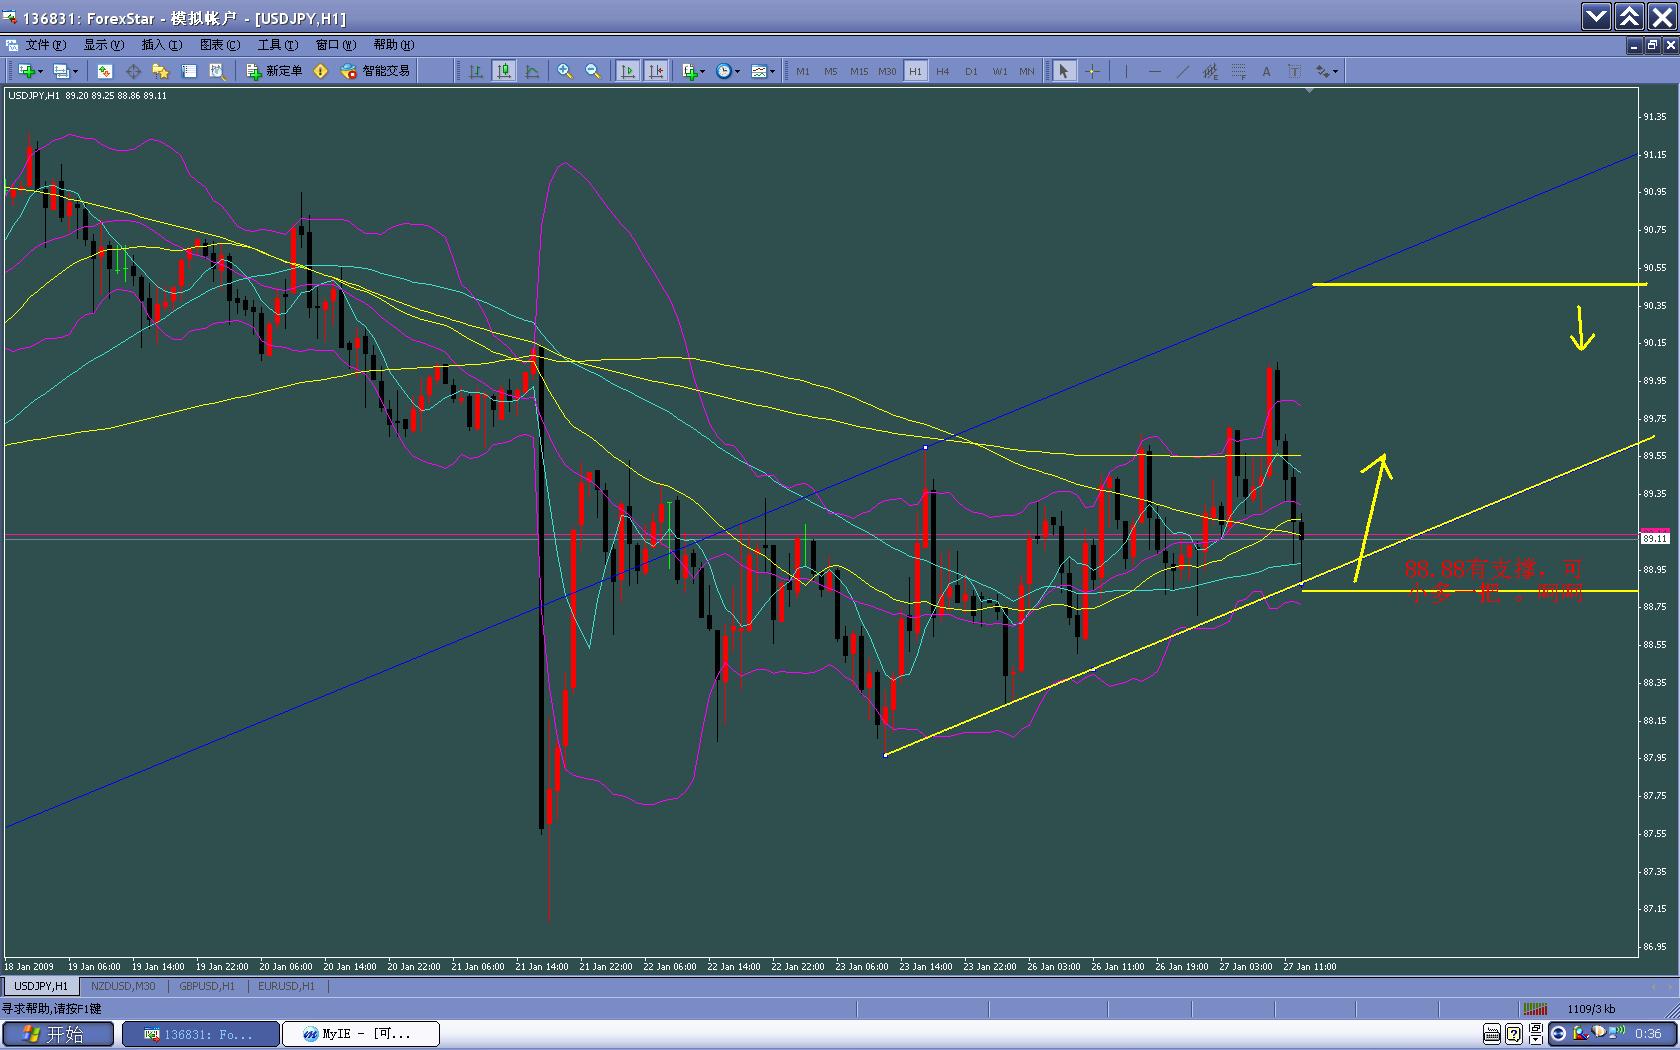Toggle chart shift
This screenshot has height=1050, width=1680.
656,71
